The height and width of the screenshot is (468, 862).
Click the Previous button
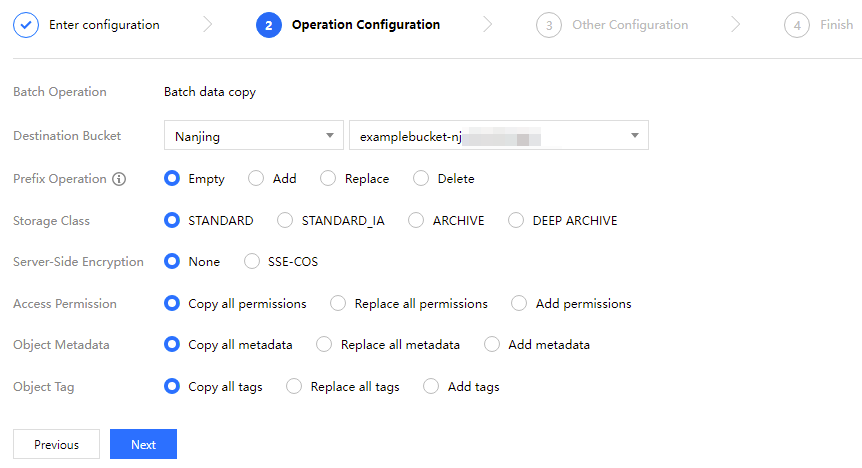pos(56,445)
